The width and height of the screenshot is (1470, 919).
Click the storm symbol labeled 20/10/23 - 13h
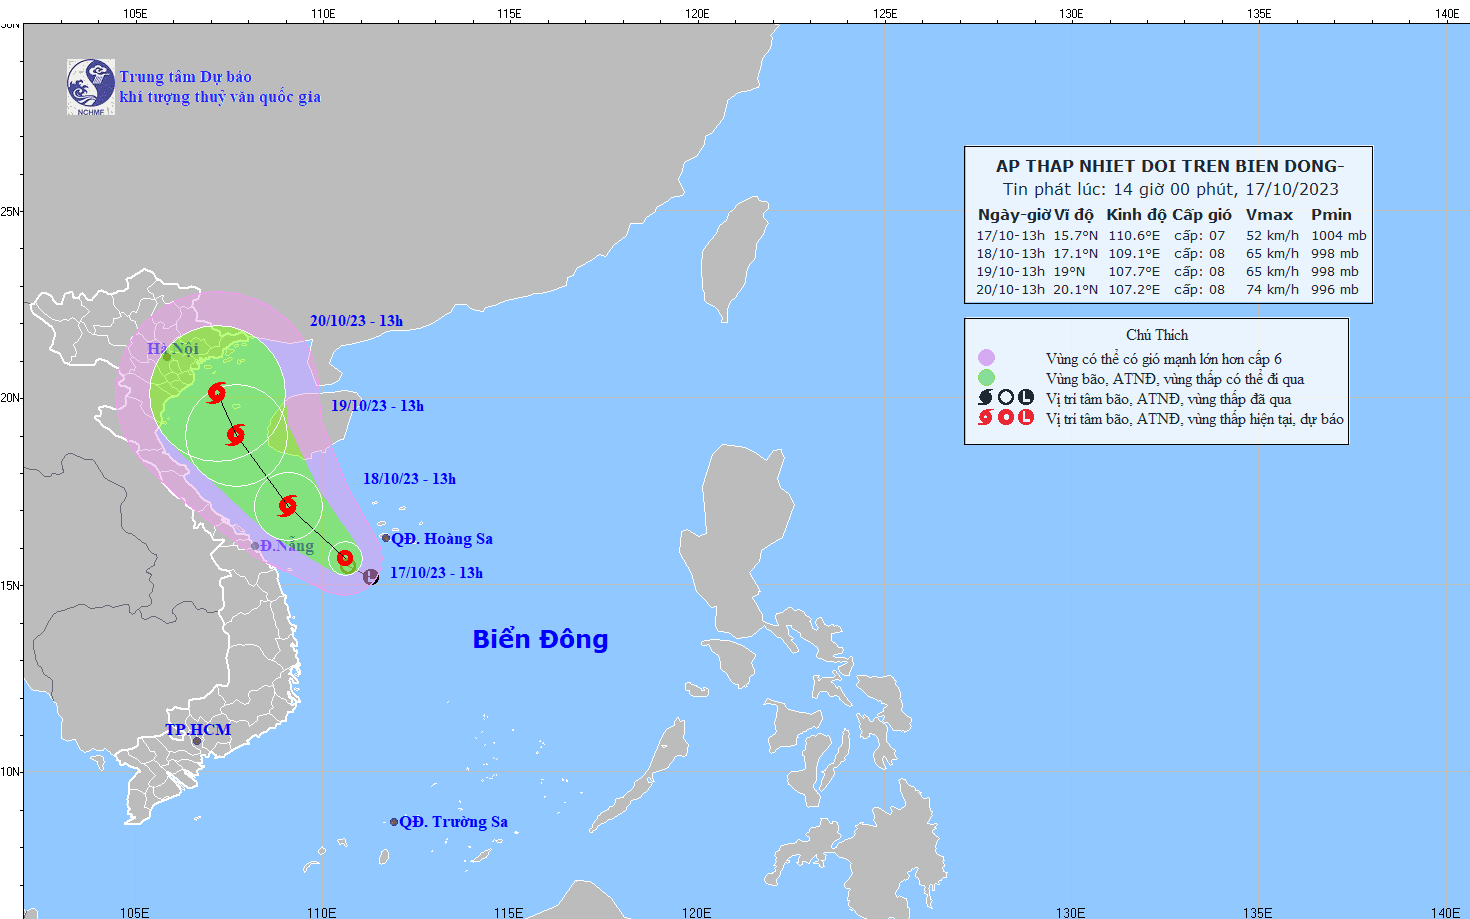pyautogui.click(x=216, y=393)
